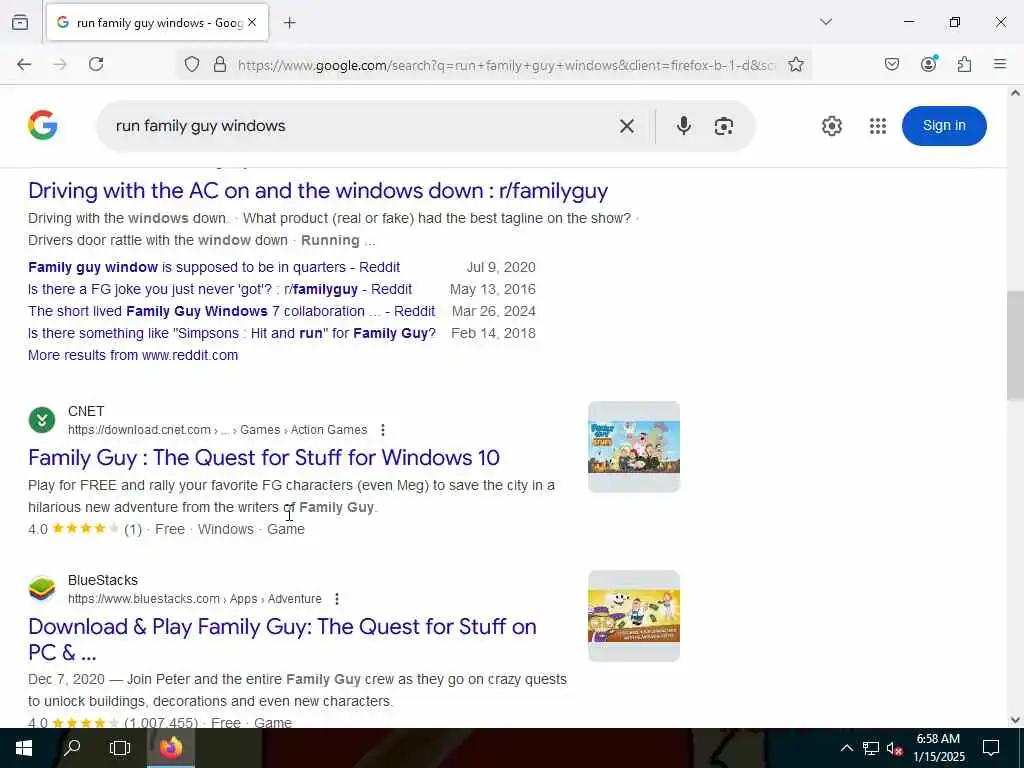
Task: Click the CNET result game thumbnail
Action: click(x=634, y=447)
